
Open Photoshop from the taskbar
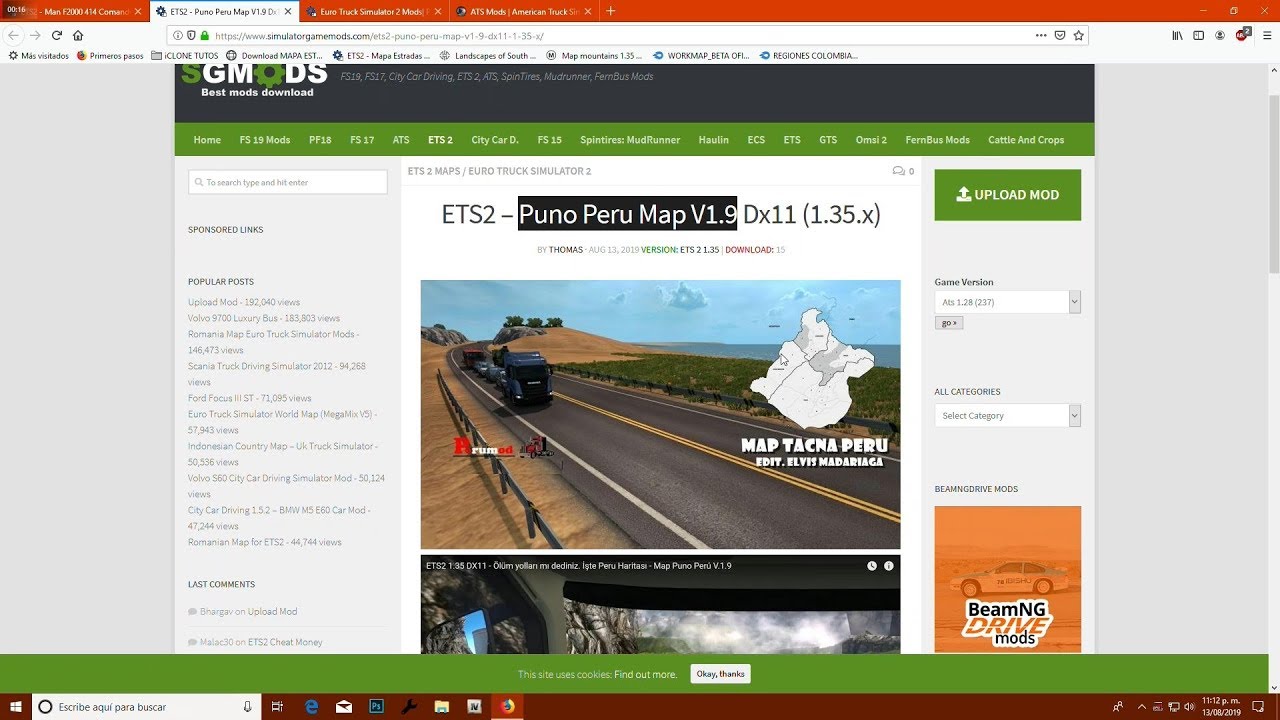coord(377,707)
